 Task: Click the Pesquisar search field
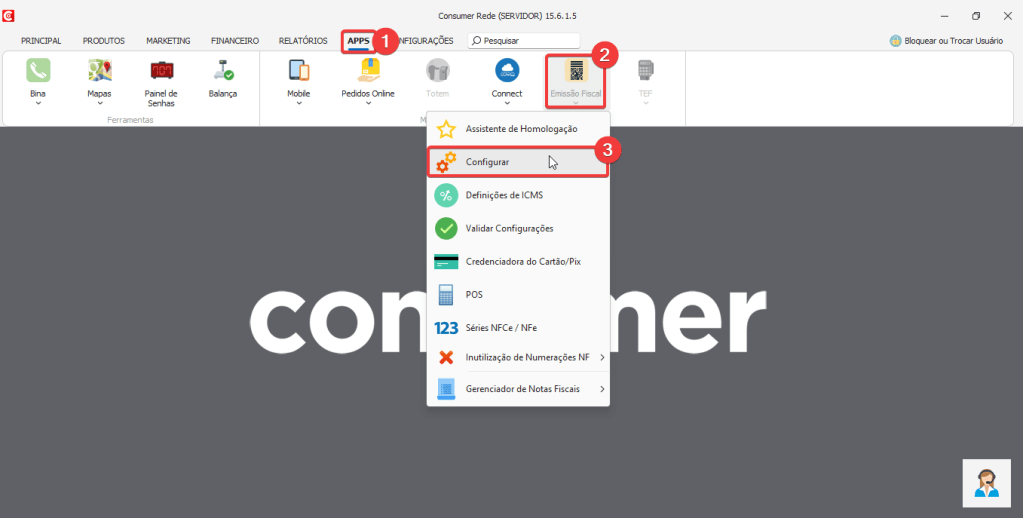tap(520, 41)
